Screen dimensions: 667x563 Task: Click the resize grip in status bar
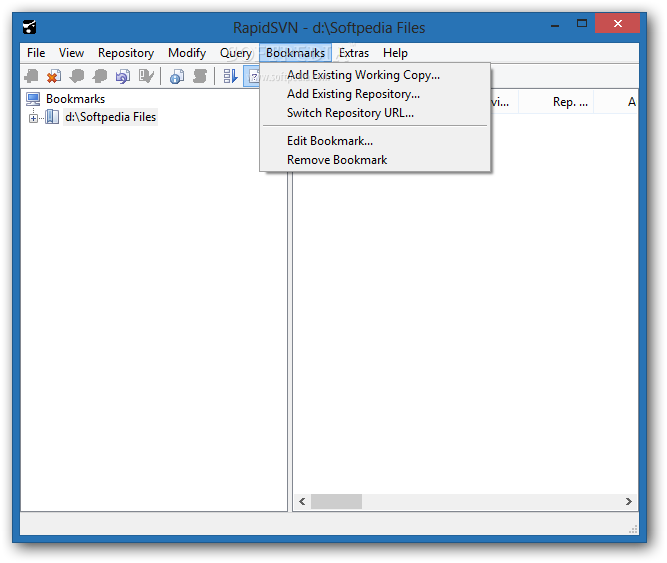633,529
